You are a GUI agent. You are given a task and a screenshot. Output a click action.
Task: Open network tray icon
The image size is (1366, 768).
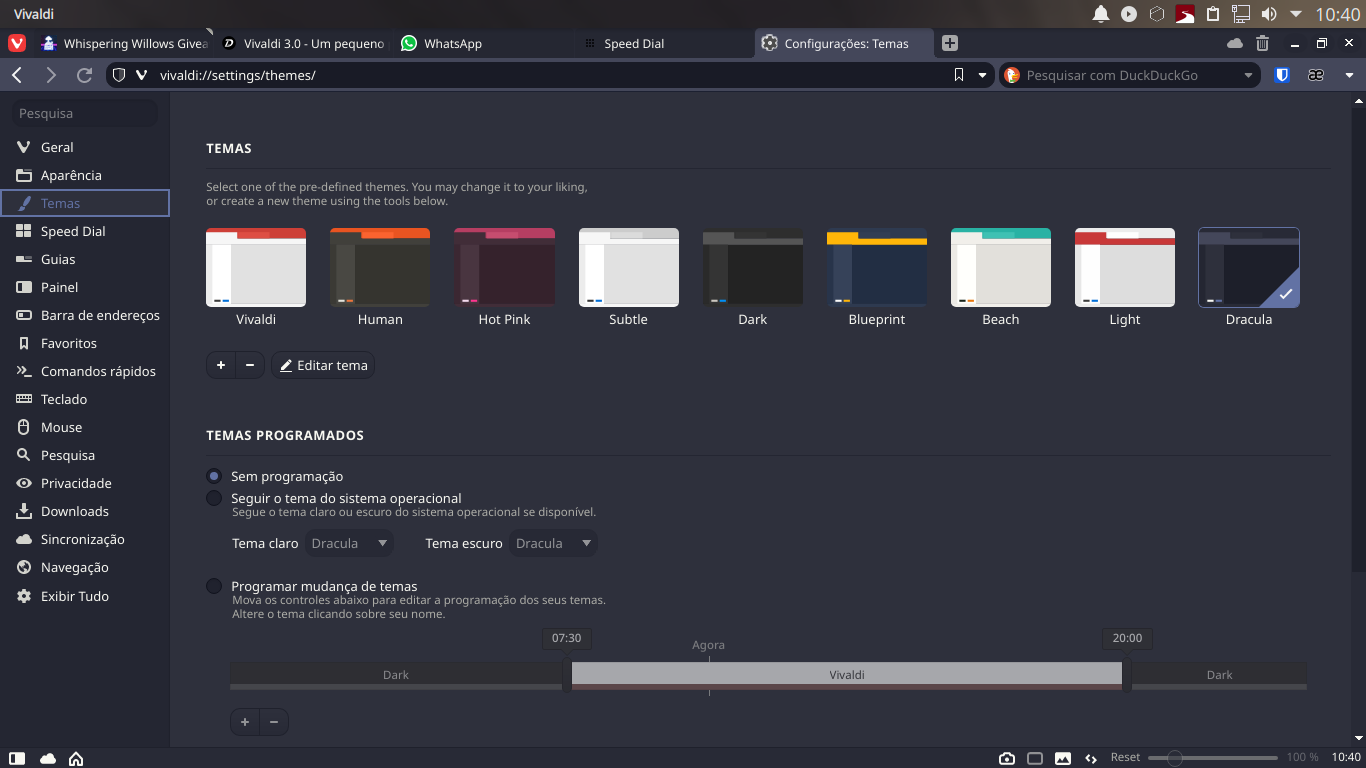tap(1241, 14)
